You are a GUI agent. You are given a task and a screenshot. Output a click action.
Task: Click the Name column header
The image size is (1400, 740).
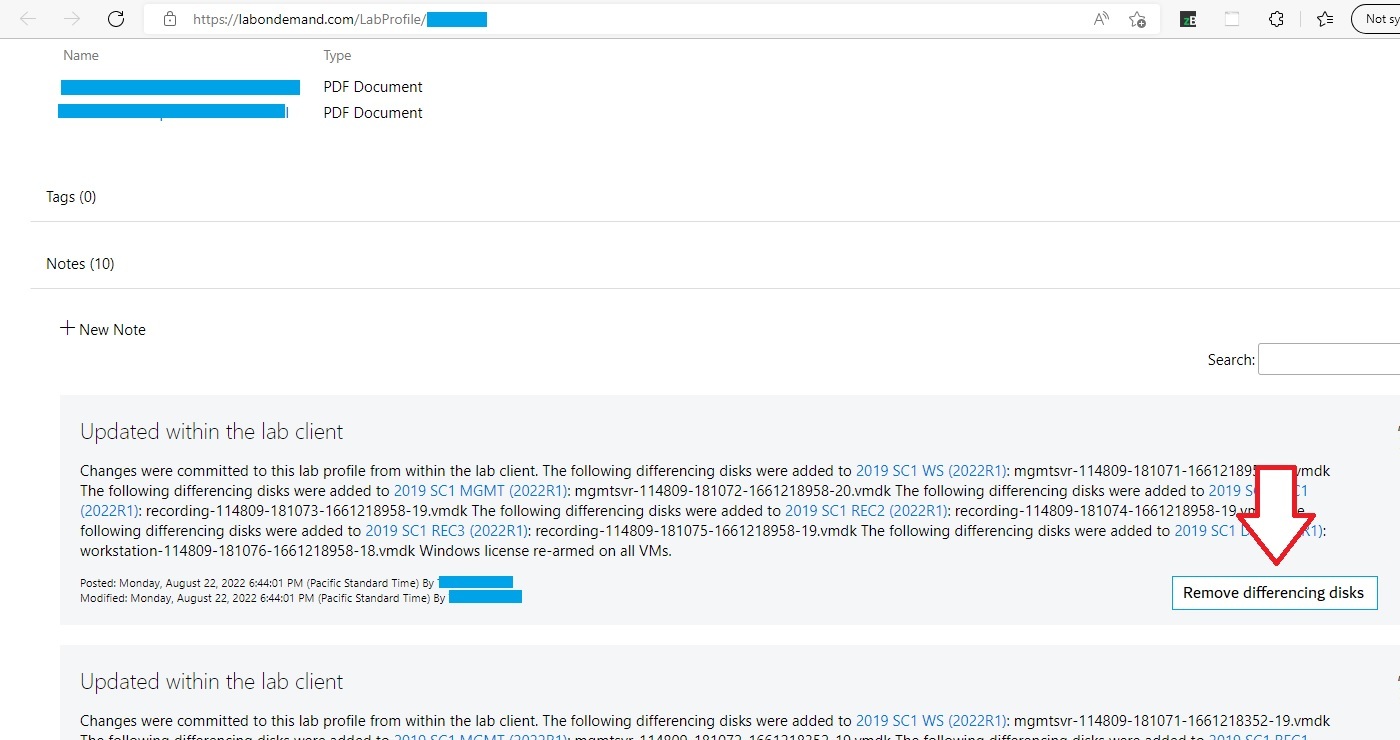(81, 56)
